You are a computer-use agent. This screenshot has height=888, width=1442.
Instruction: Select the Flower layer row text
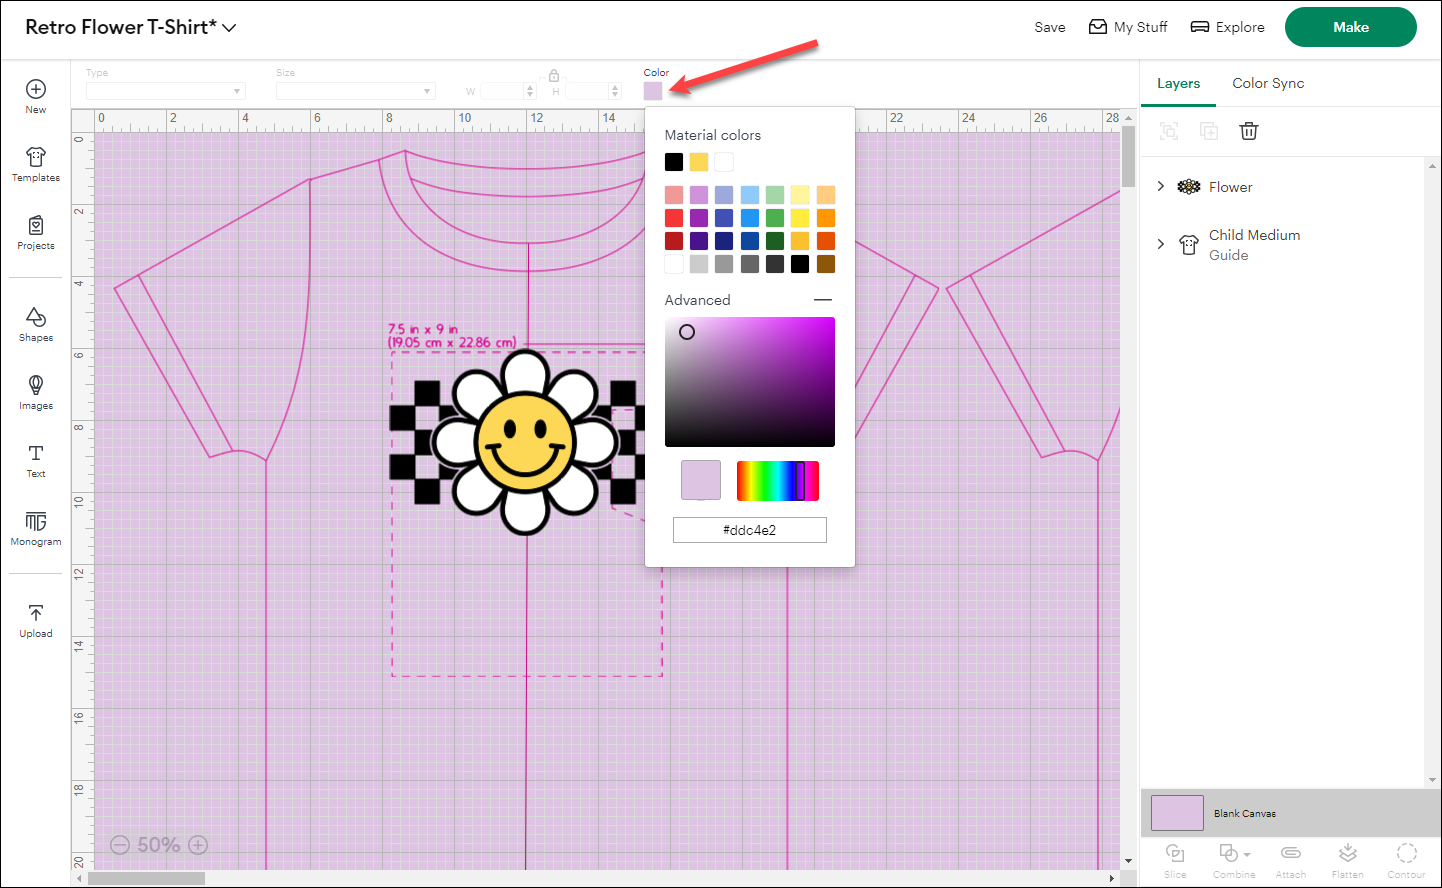click(x=1230, y=187)
